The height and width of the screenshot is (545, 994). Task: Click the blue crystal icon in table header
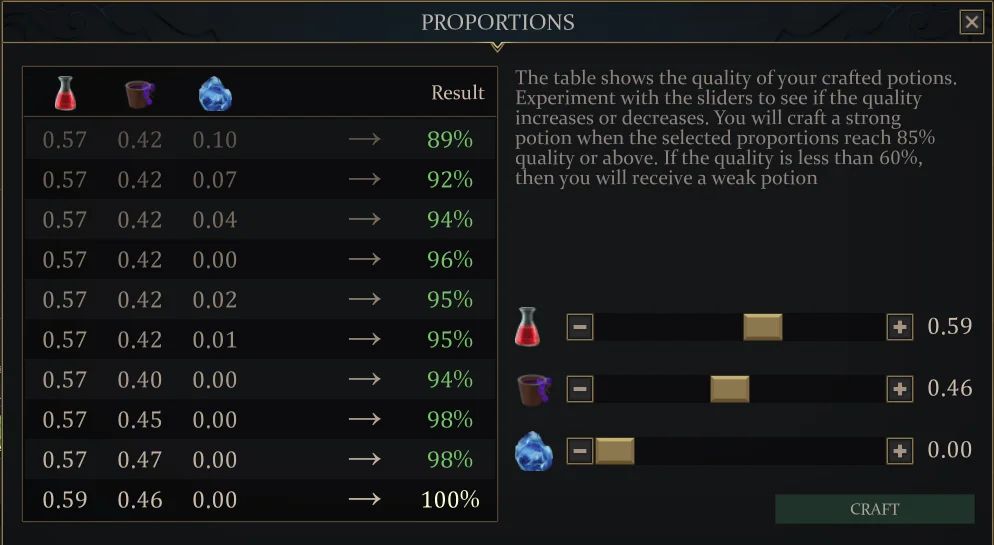pos(215,94)
